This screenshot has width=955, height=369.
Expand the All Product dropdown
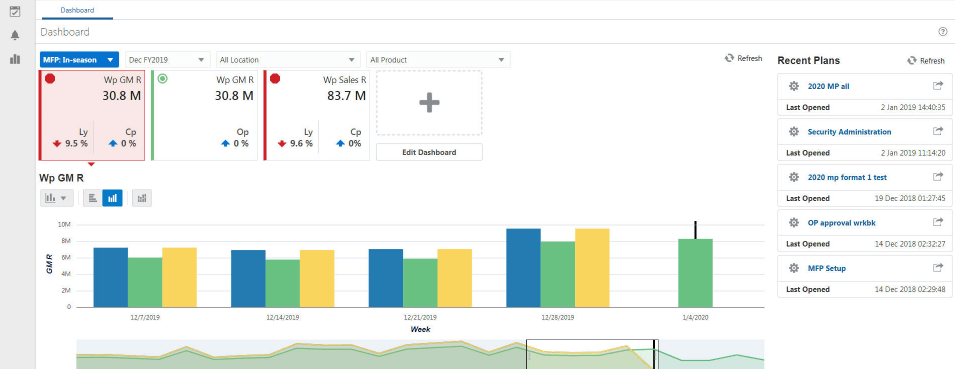(438, 60)
